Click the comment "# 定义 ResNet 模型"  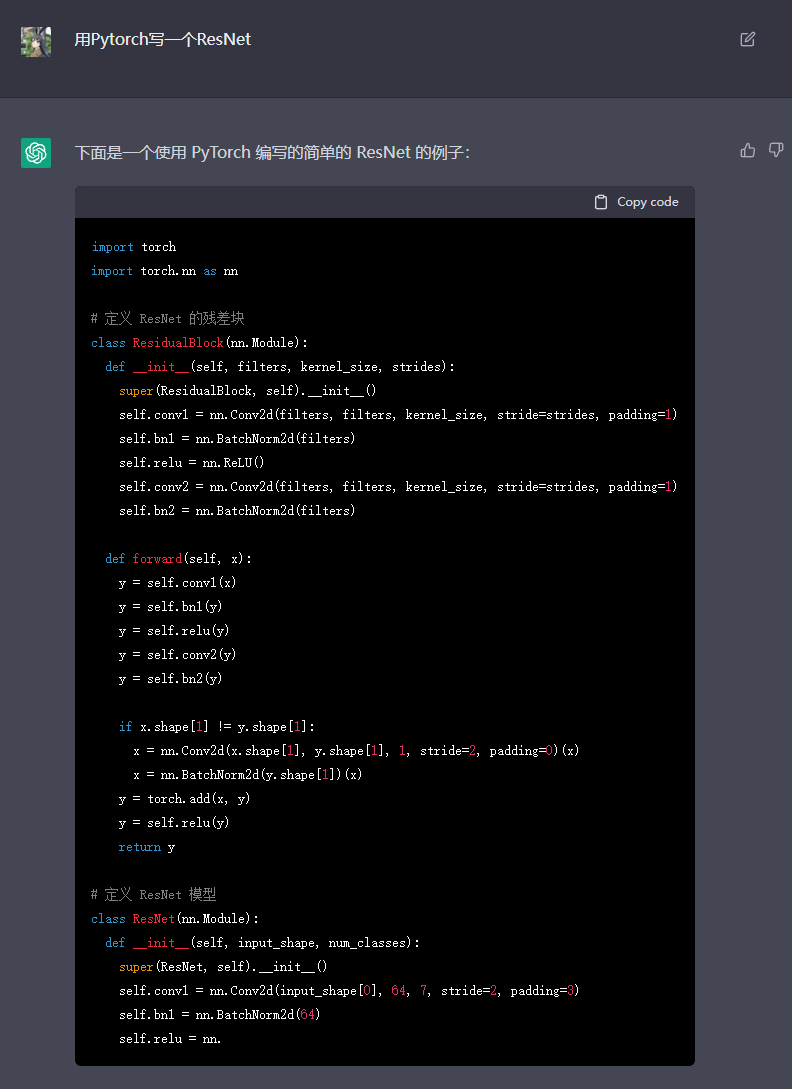click(x=153, y=895)
